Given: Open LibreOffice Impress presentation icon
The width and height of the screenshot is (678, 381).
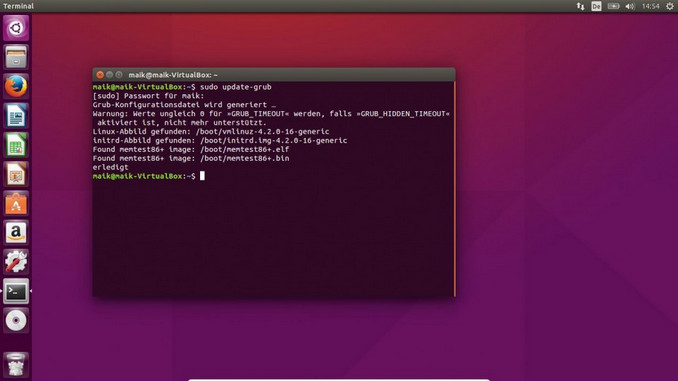Looking at the screenshot, I should [x=16, y=174].
